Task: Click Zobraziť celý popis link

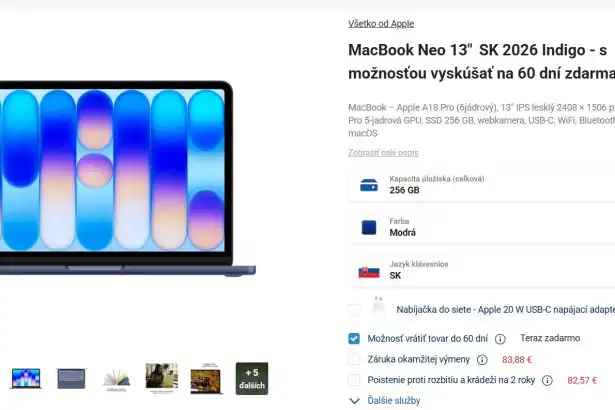Action: [383, 153]
